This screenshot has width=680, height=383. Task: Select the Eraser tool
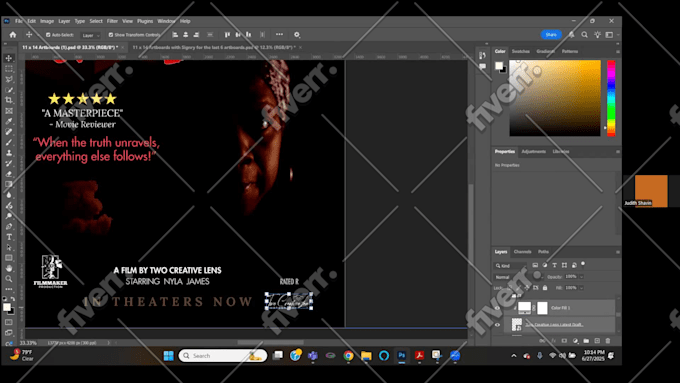(9, 174)
